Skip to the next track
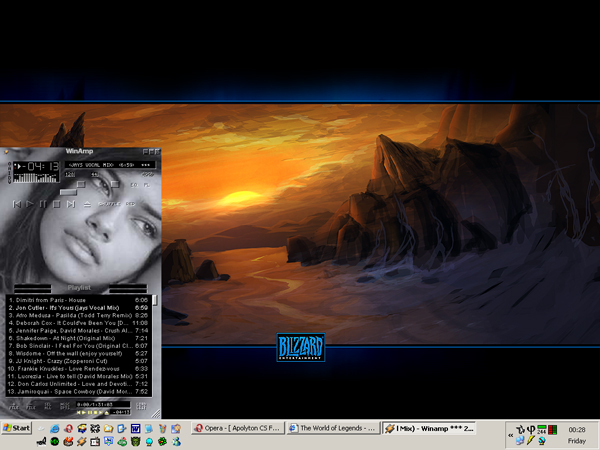 [x=72, y=204]
